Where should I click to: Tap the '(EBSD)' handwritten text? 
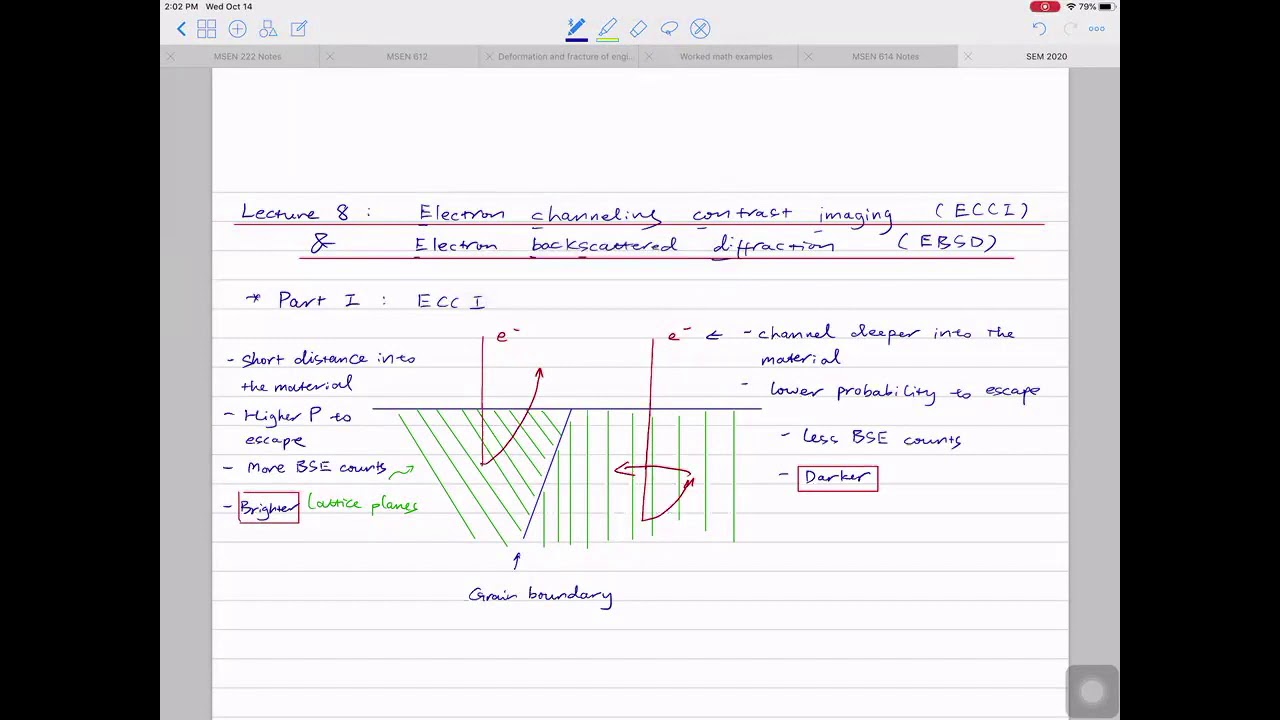947,242
